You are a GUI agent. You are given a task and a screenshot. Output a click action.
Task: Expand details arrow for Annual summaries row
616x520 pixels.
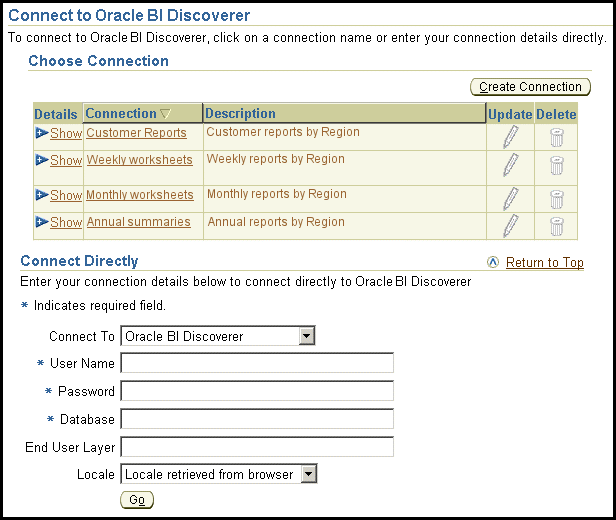click(x=42, y=222)
